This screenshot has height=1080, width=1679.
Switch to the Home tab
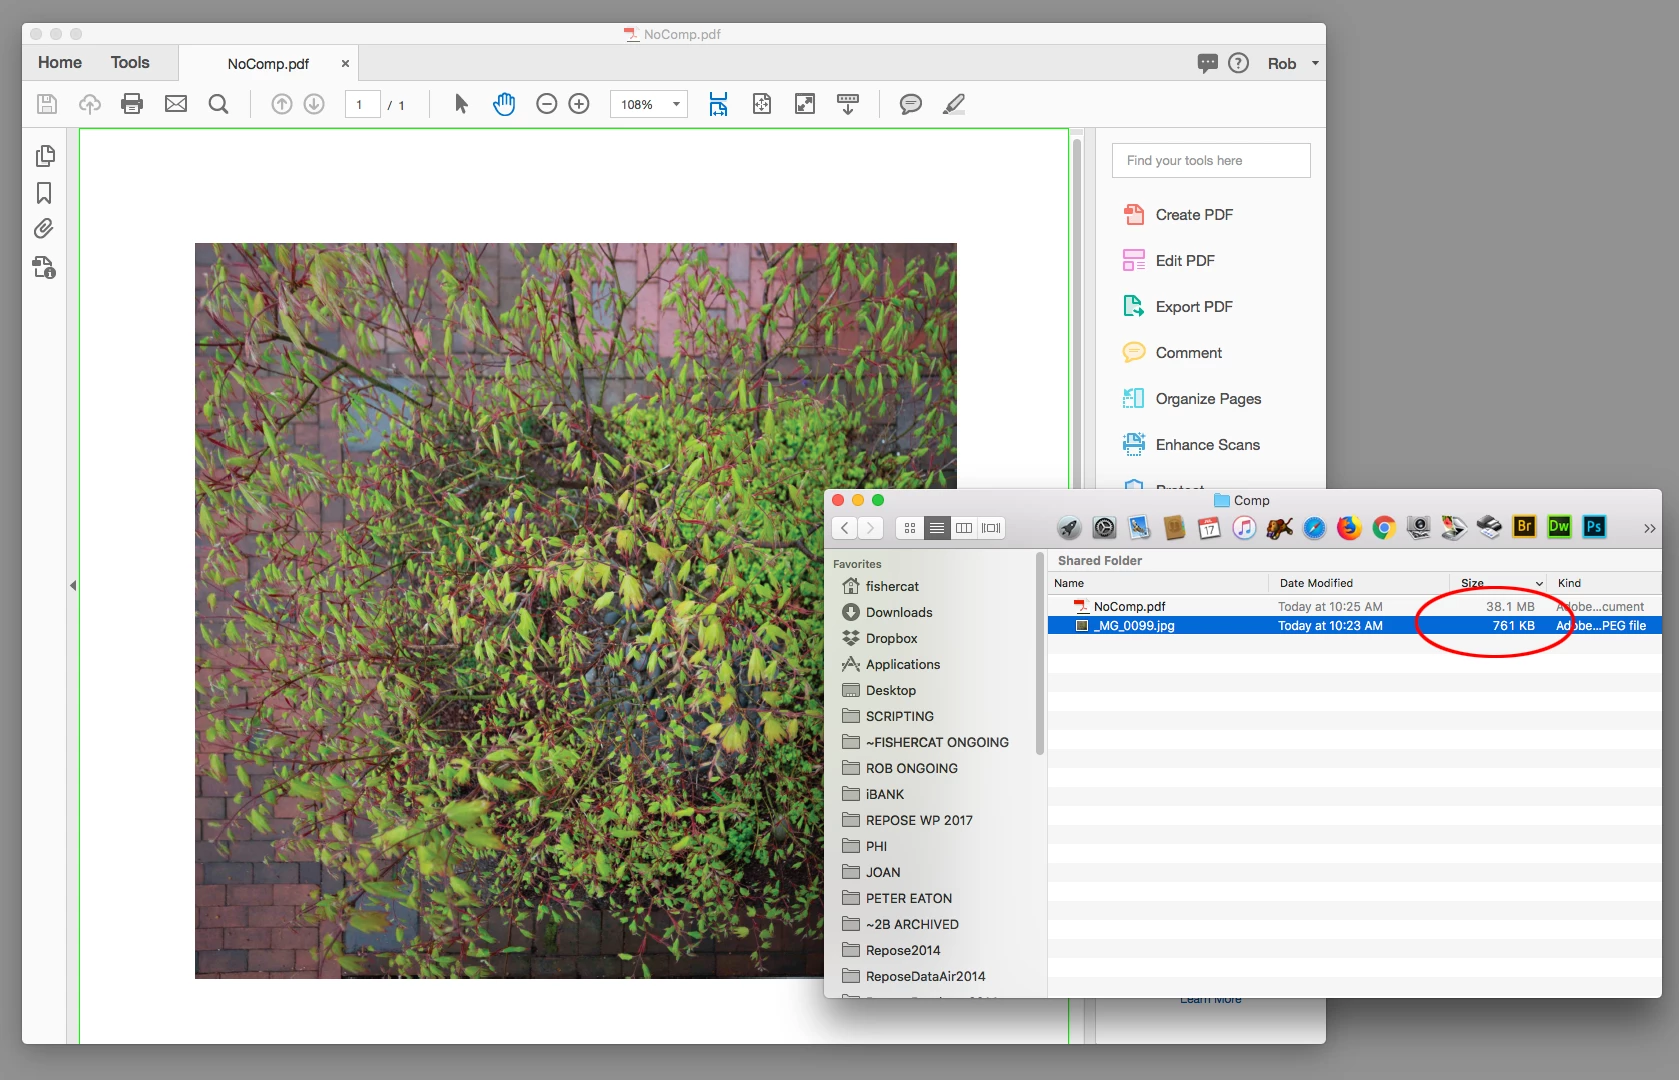click(x=60, y=62)
